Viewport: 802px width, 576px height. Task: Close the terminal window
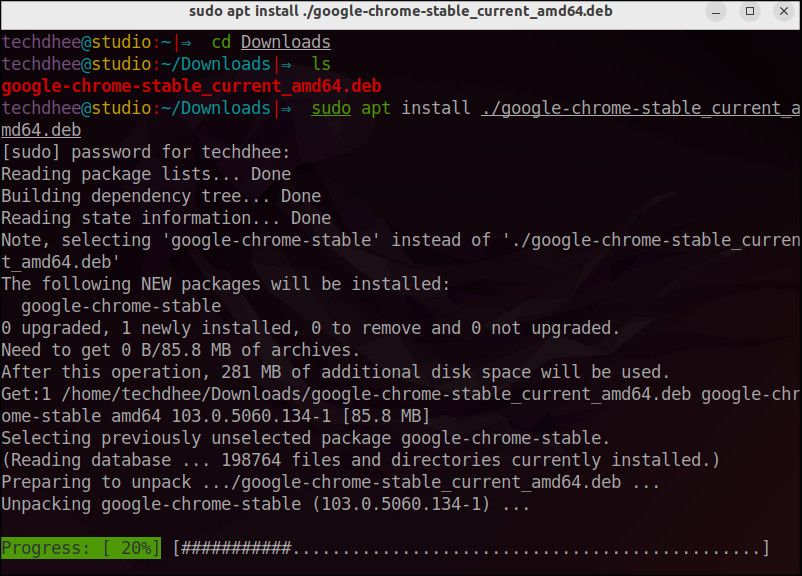(784, 11)
